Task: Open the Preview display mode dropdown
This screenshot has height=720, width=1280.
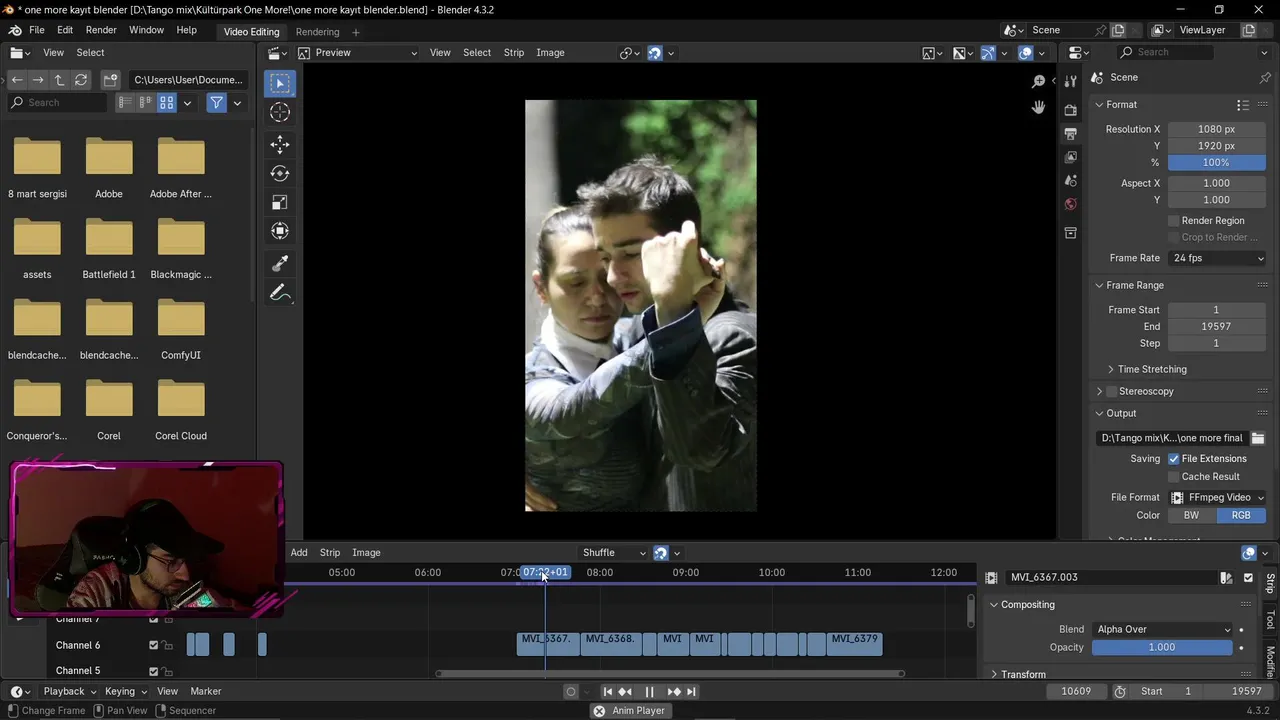Action: tap(358, 52)
